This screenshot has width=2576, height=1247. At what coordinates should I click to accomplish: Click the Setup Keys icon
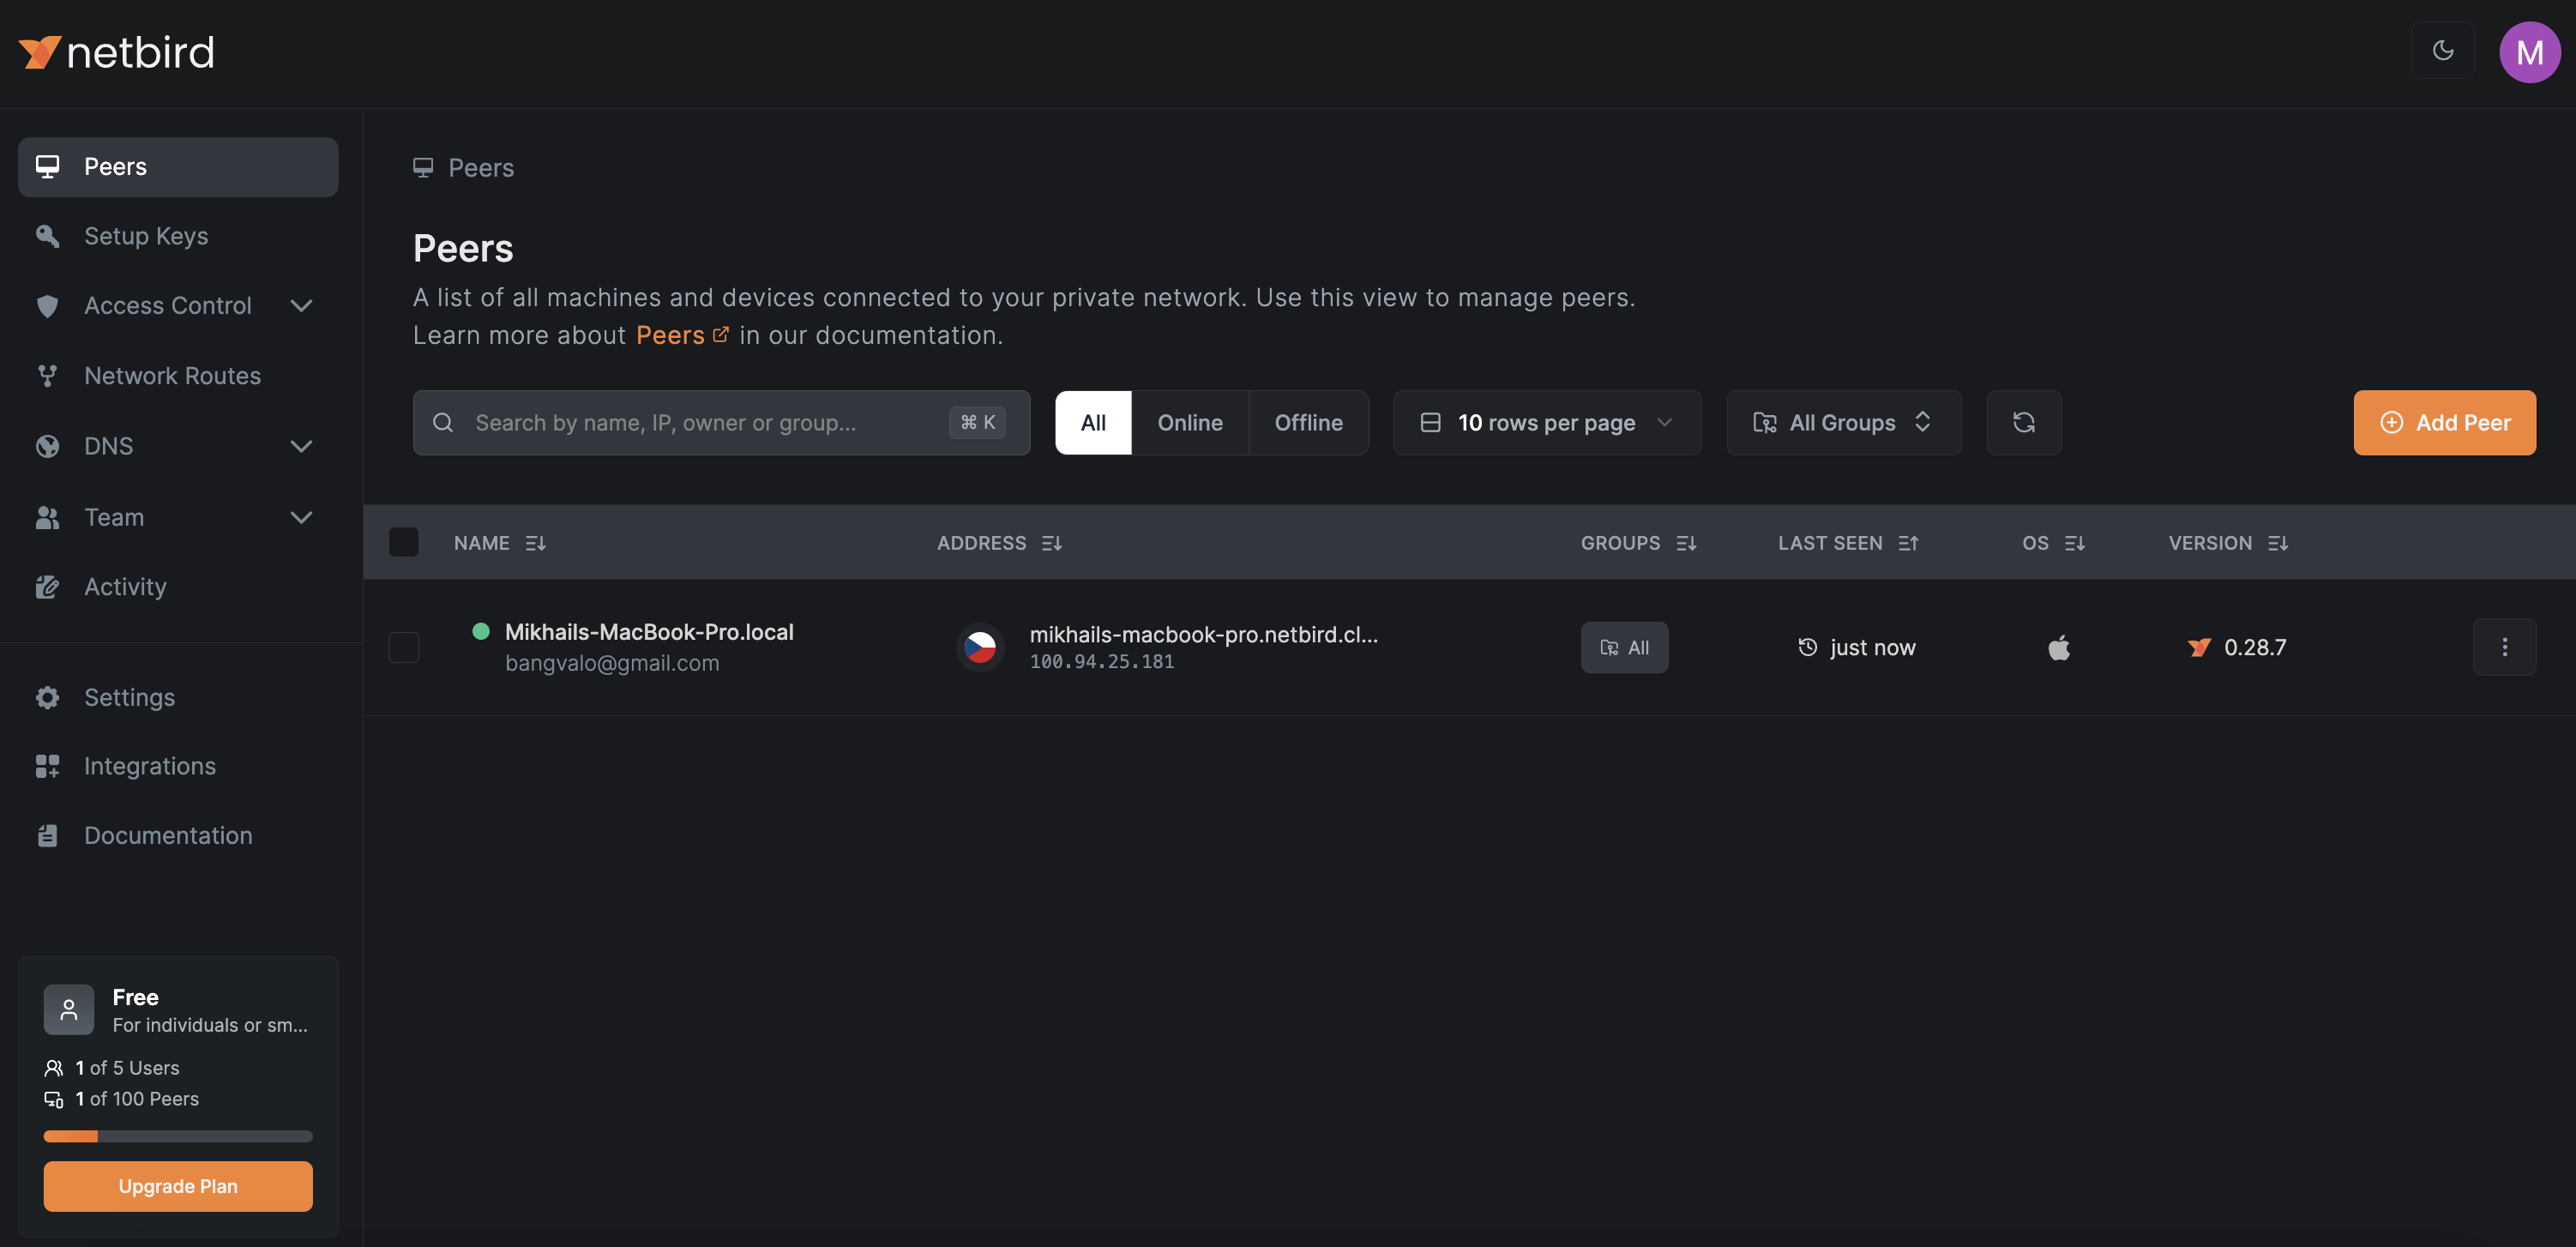46,235
